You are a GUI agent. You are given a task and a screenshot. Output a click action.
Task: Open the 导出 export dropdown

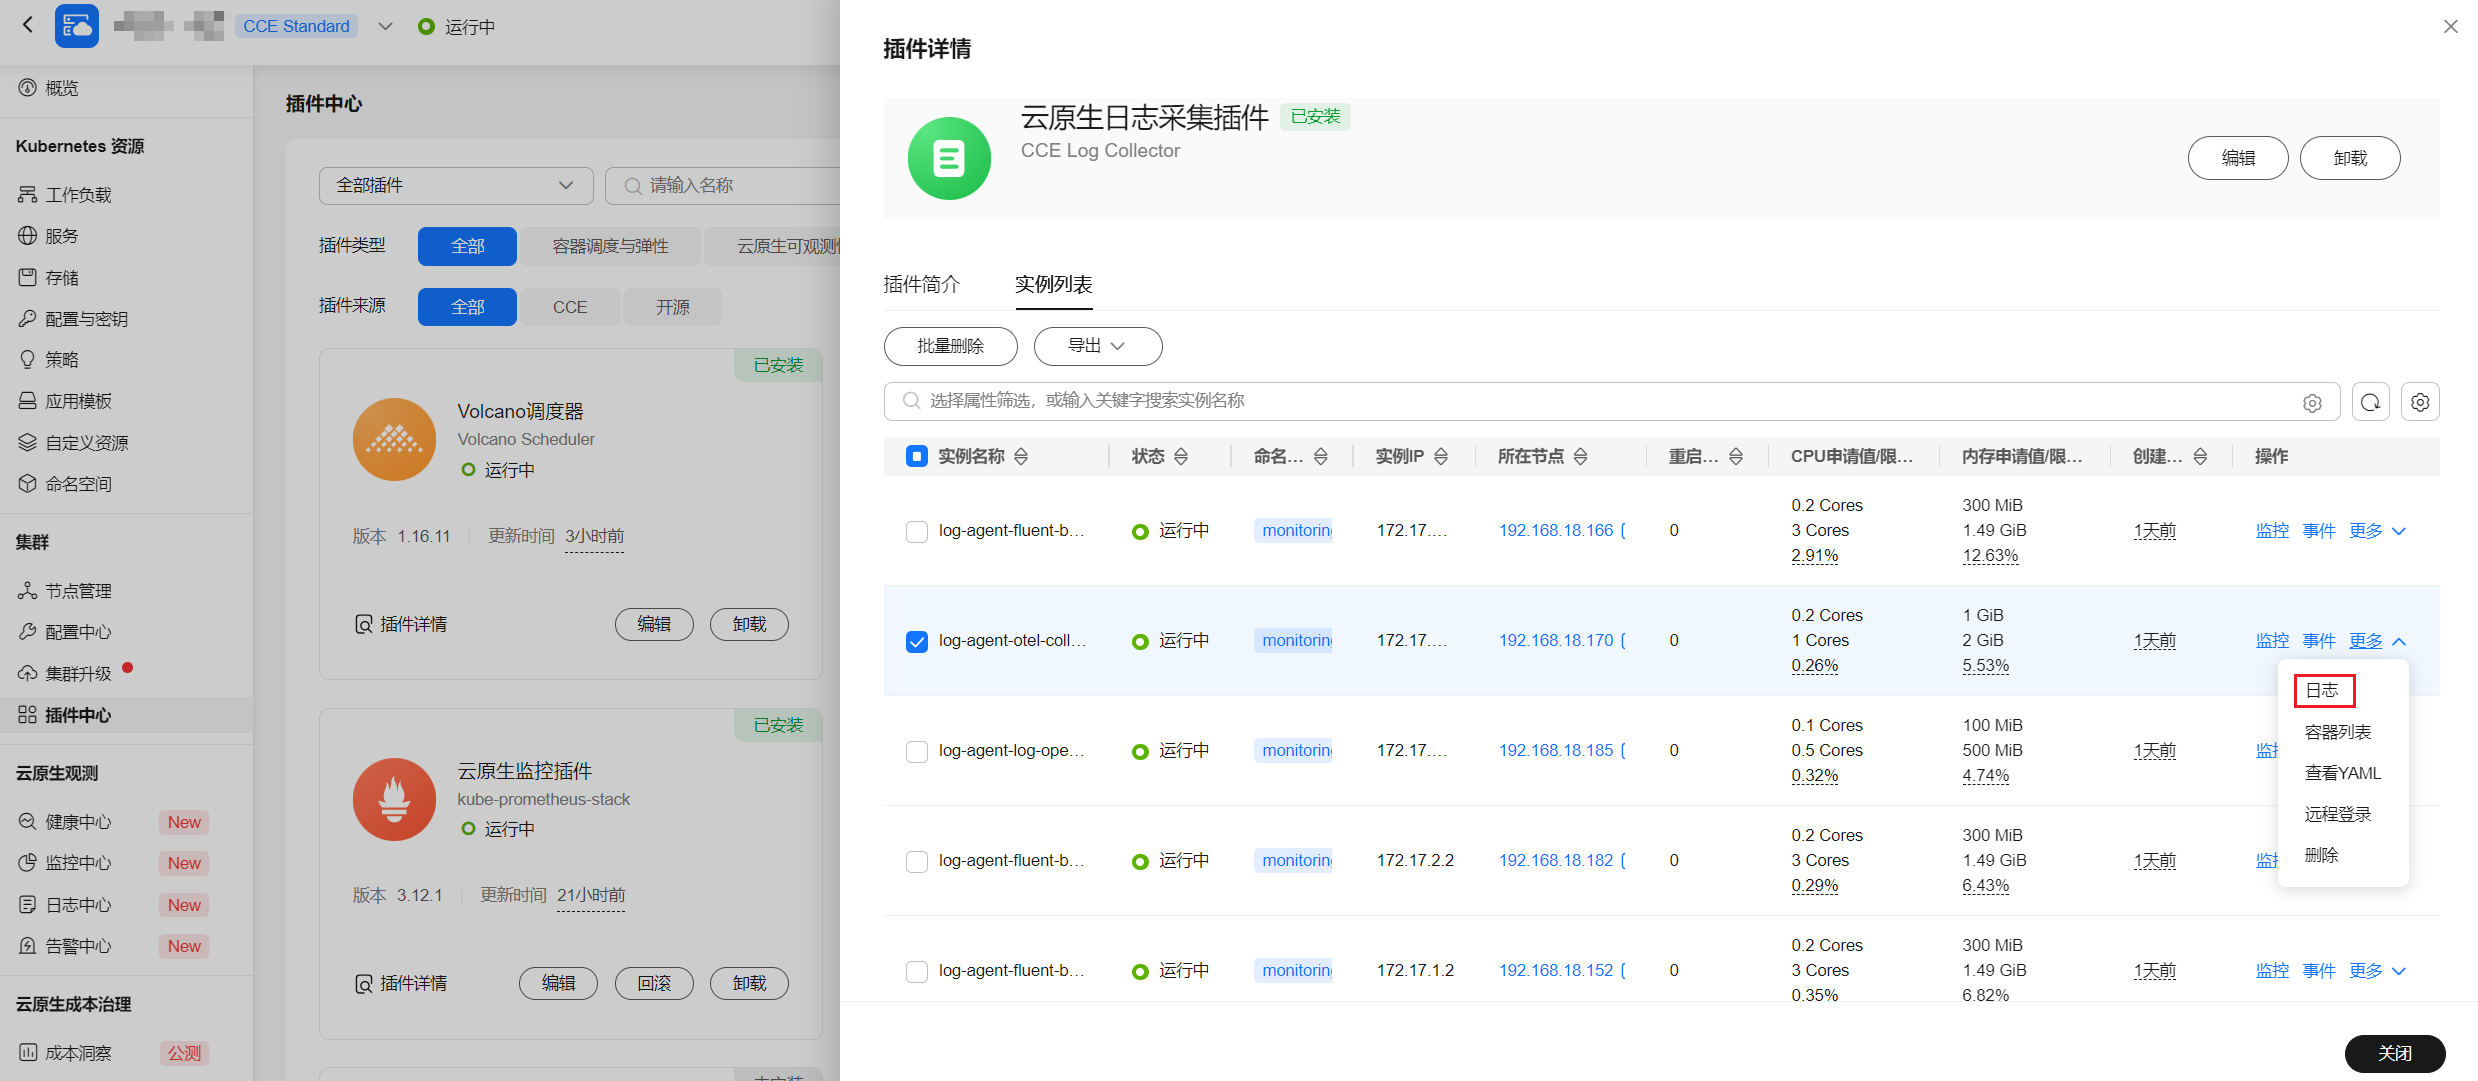(1098, 346)
